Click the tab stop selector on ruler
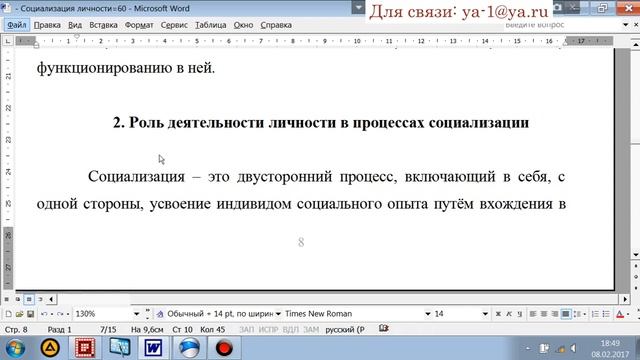The height and width of the screenshot is (360, 640). pos(8,41)
